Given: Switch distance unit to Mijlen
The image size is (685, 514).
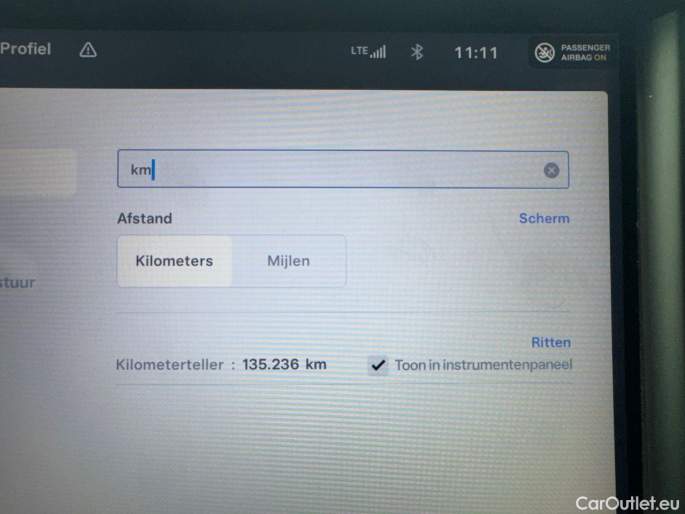Looking at the screenshot, I should click(x=288, y=261).
